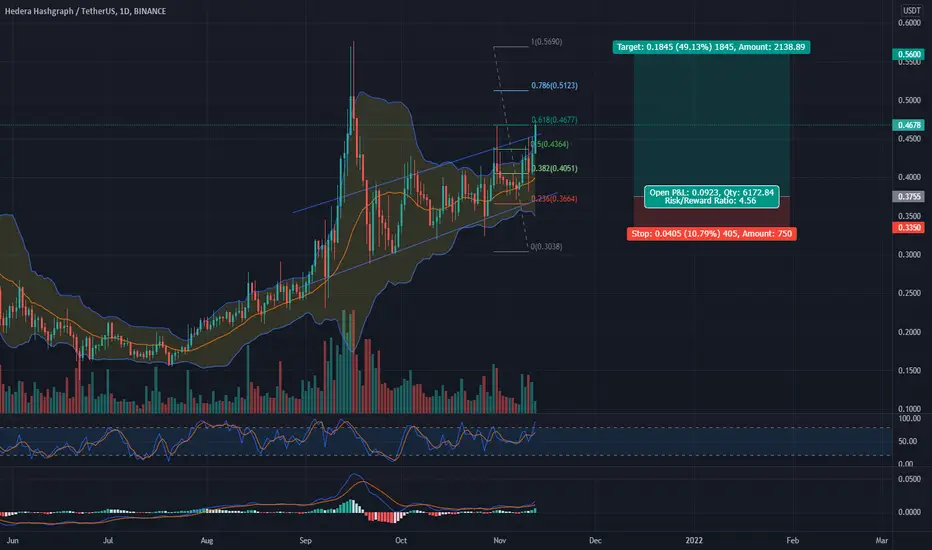The height and width of the screenshot is (550, 932).
Task: Click the Dec label on time axis
Action: [595, 540]
